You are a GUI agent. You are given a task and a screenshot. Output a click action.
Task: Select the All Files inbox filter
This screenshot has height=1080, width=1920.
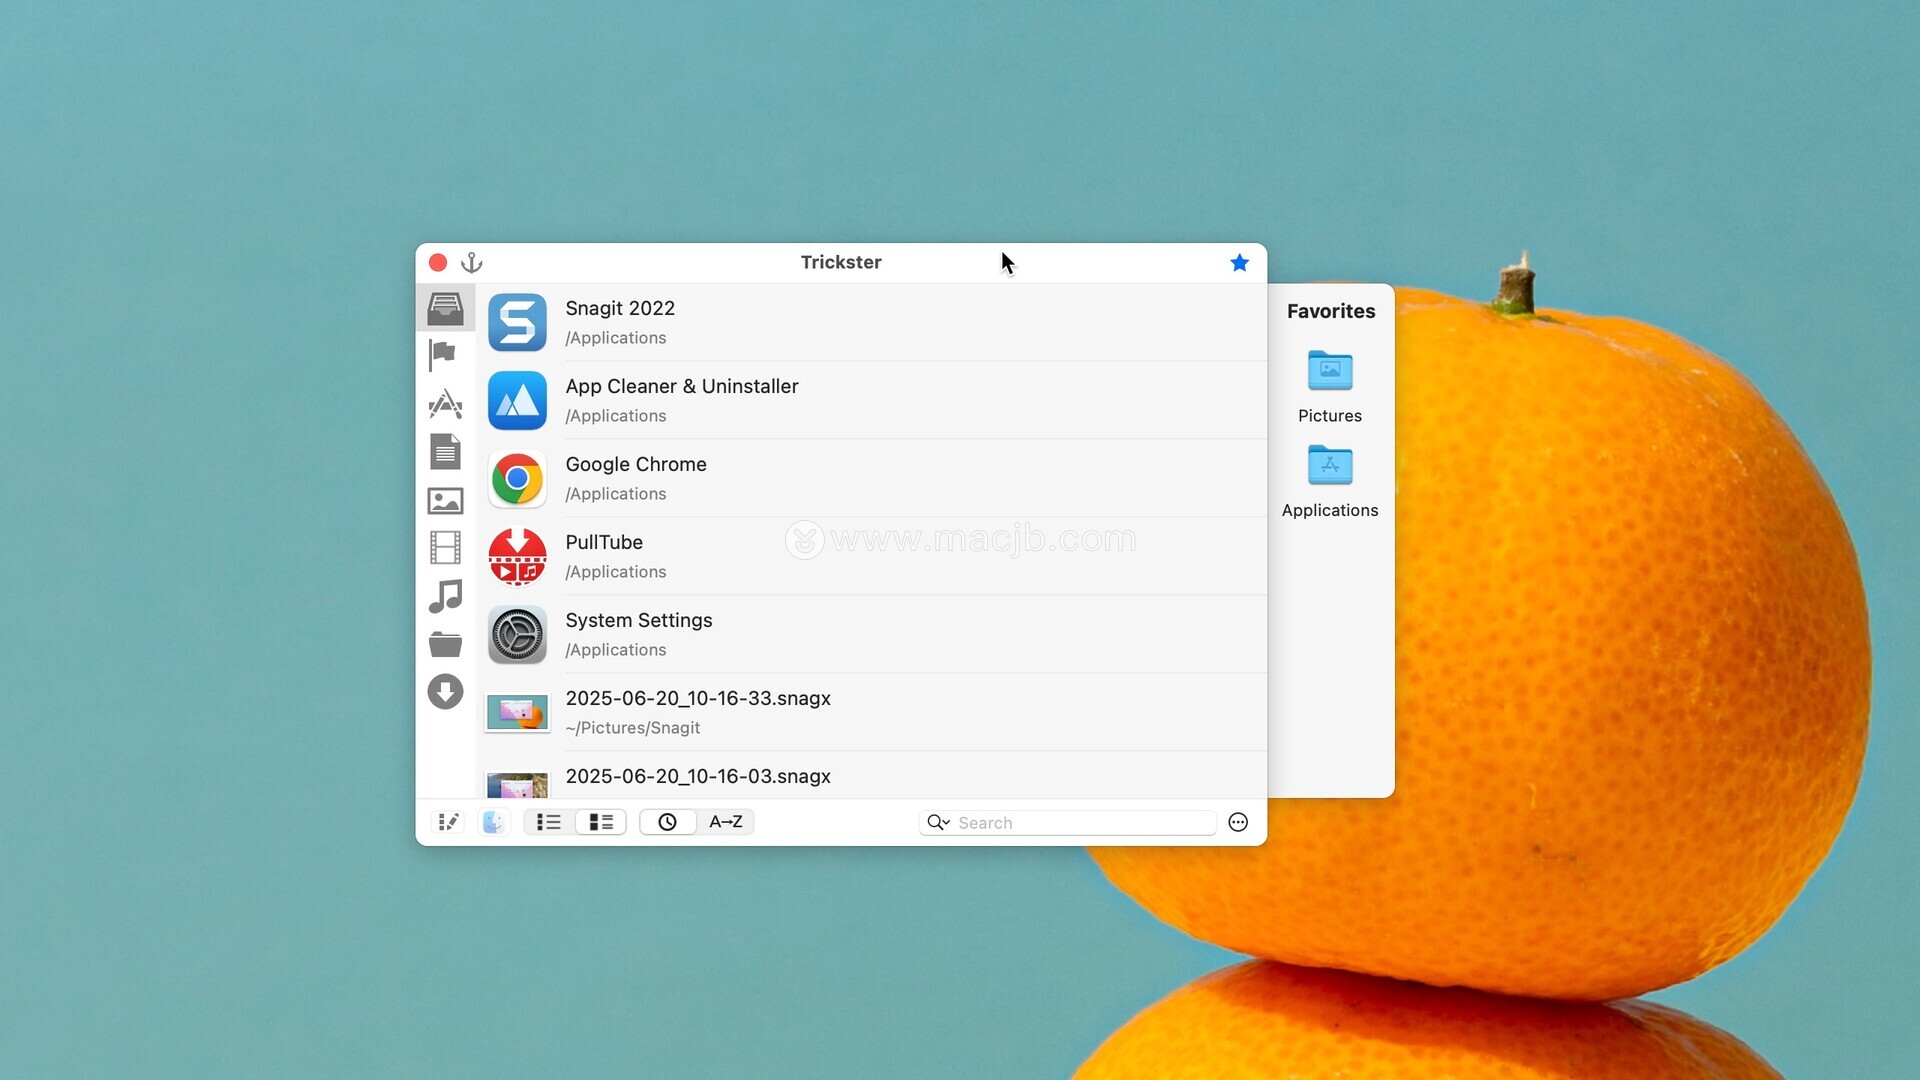pos(445,308)
